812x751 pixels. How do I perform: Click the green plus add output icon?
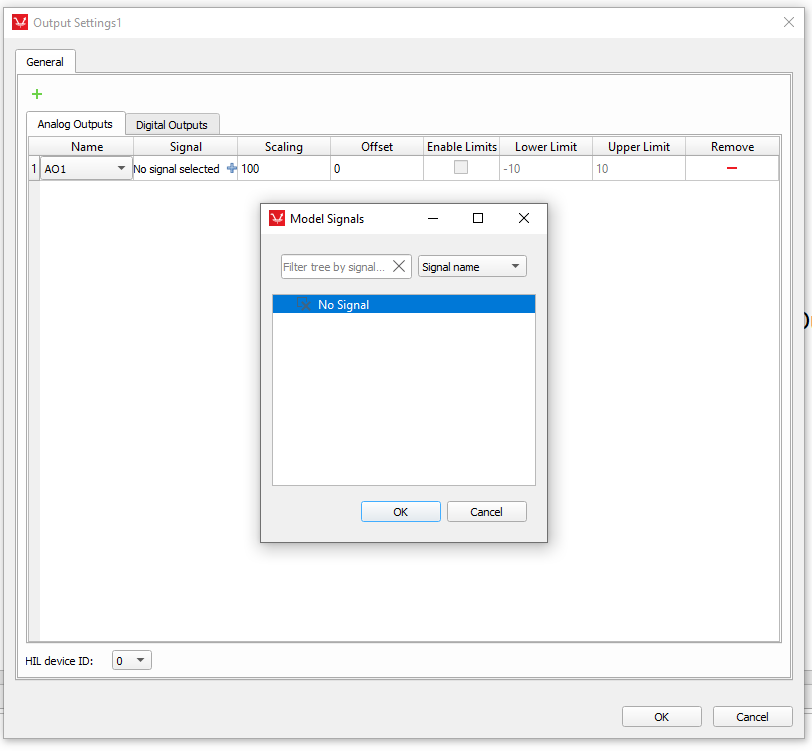(37, 94)
